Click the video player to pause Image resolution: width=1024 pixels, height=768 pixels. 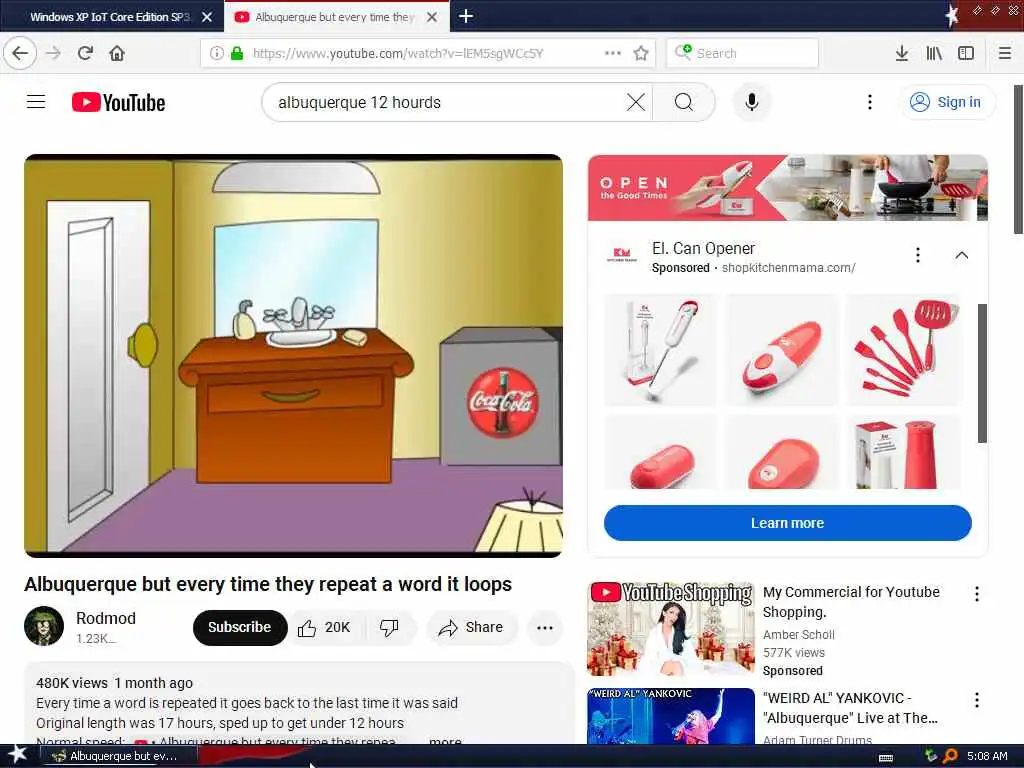(x=293, y=356)
